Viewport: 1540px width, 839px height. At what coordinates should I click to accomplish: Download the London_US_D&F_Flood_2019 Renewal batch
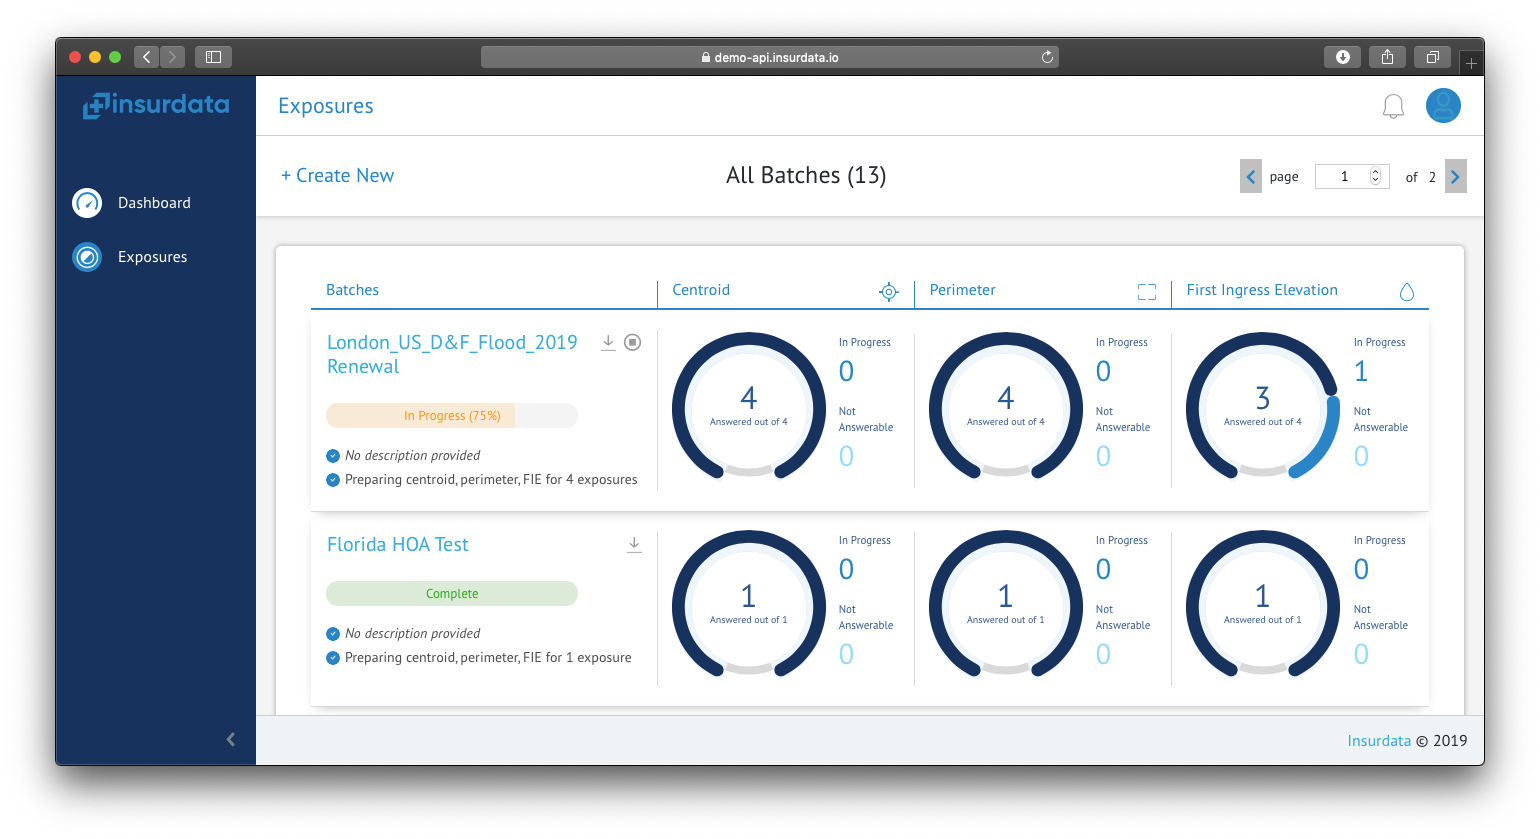tap(608, 342)
